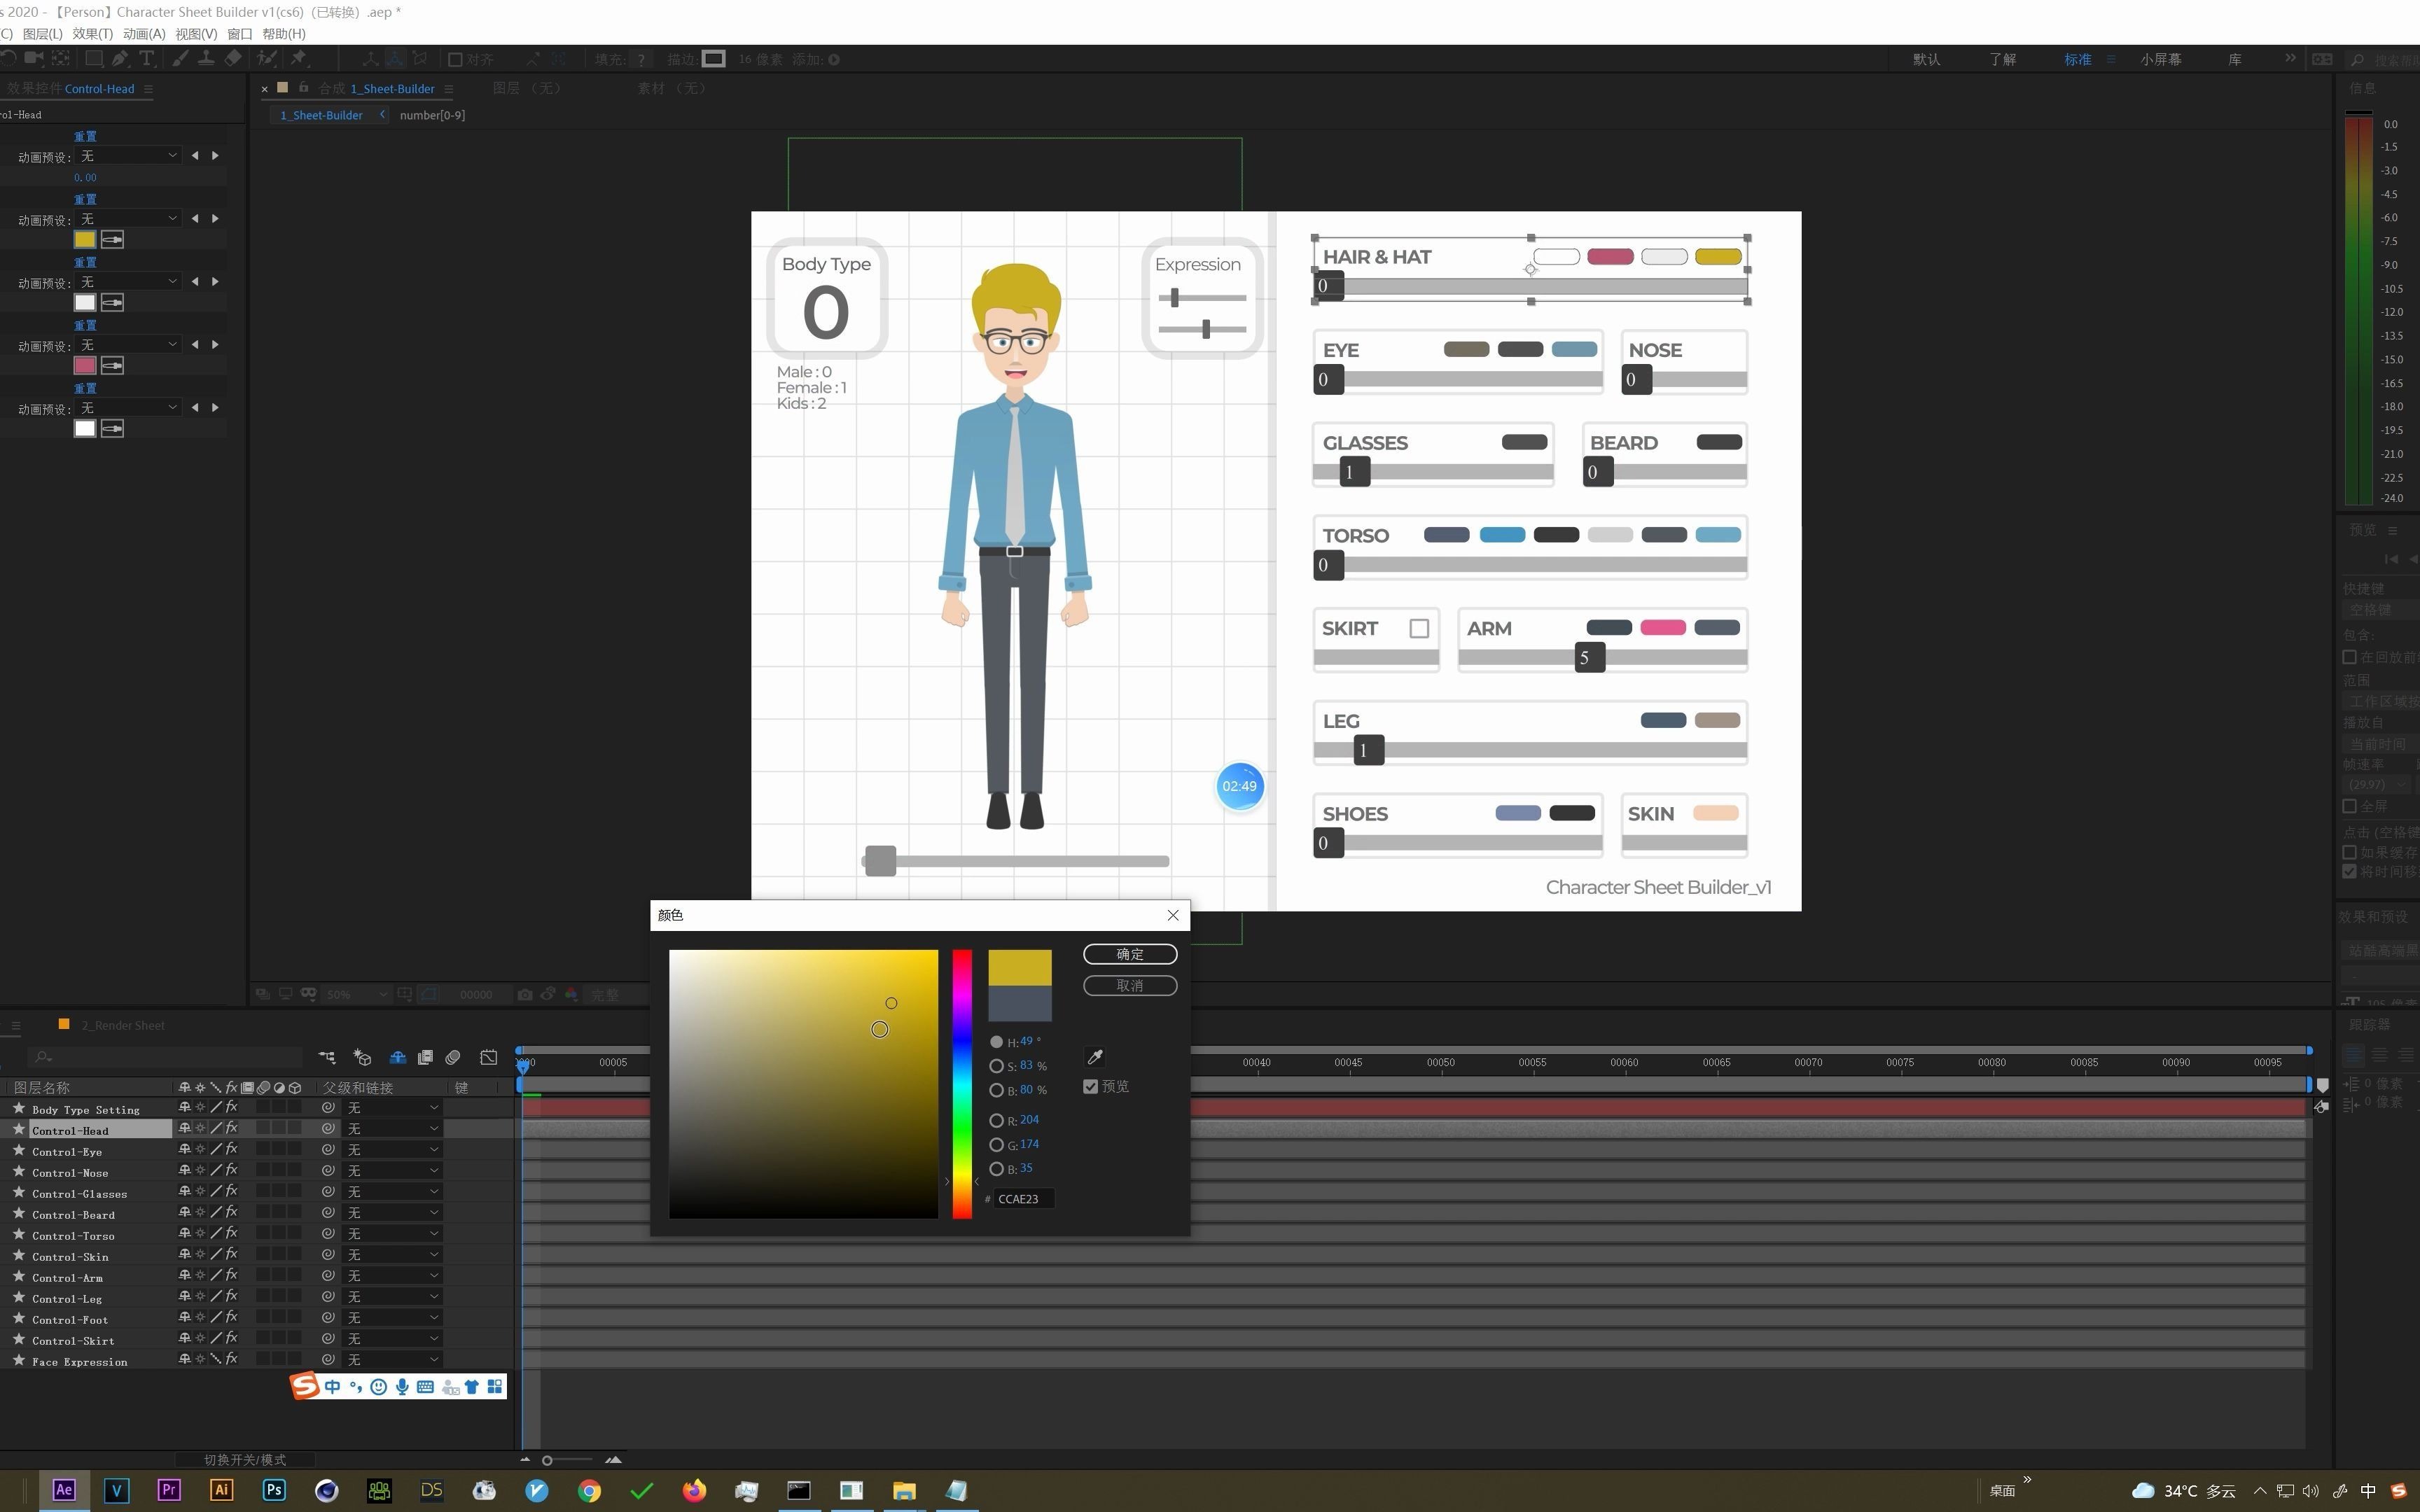This screenshot has width=2420, height=1512.
Task: Select the Type text tool
Action: (147, 59)
